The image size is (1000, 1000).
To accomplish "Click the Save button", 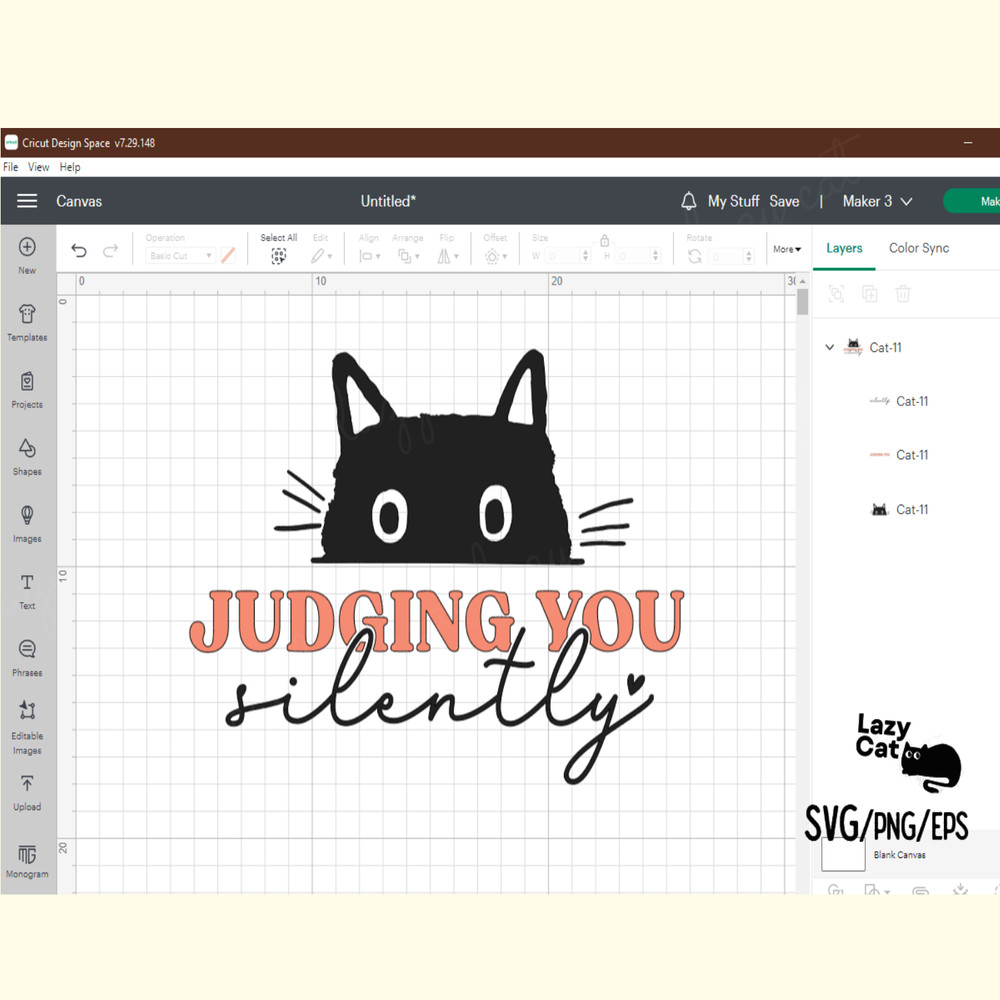I will click(784, 201).
